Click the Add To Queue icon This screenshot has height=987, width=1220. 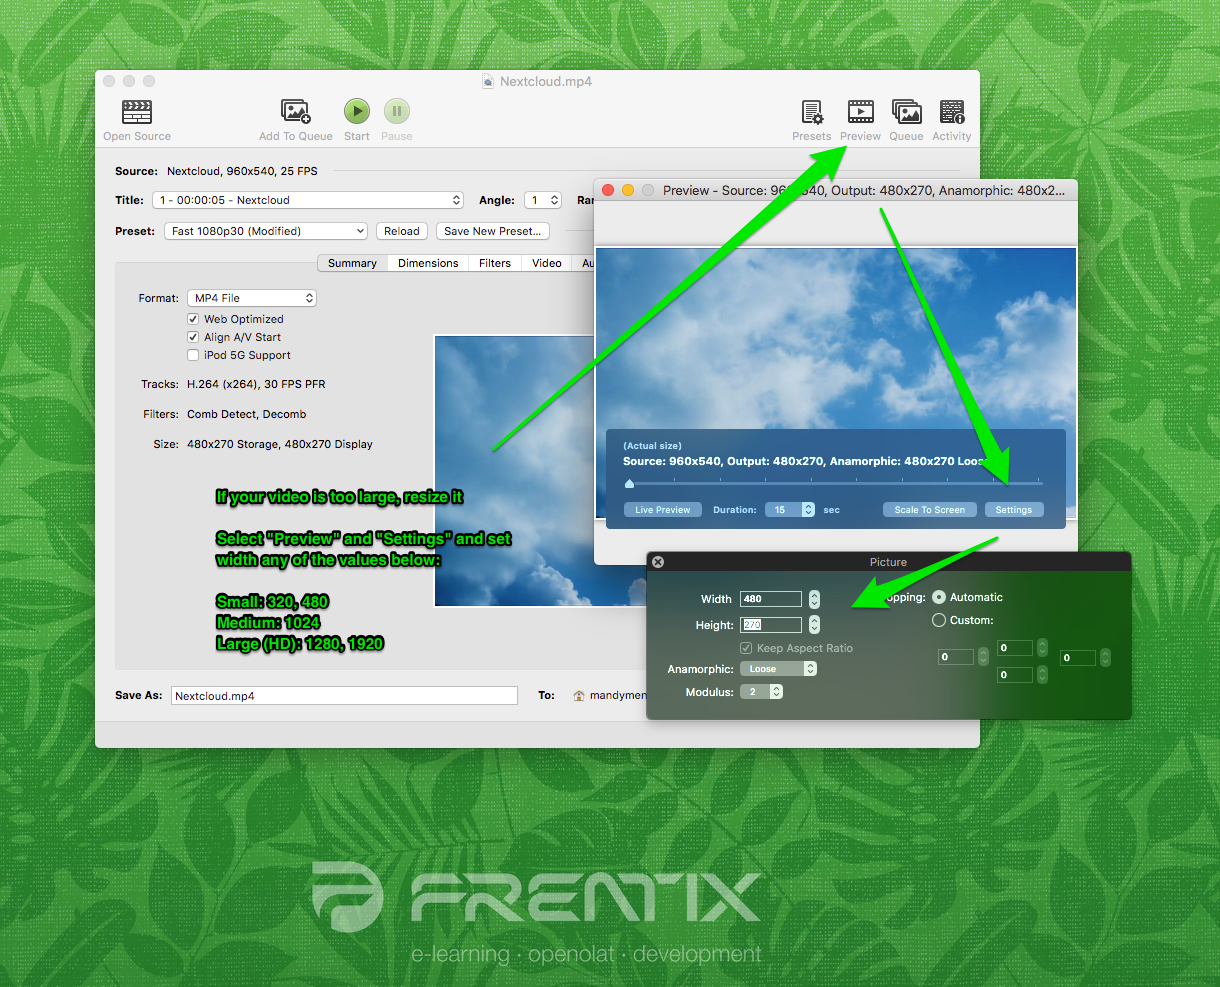pos(296,112)
